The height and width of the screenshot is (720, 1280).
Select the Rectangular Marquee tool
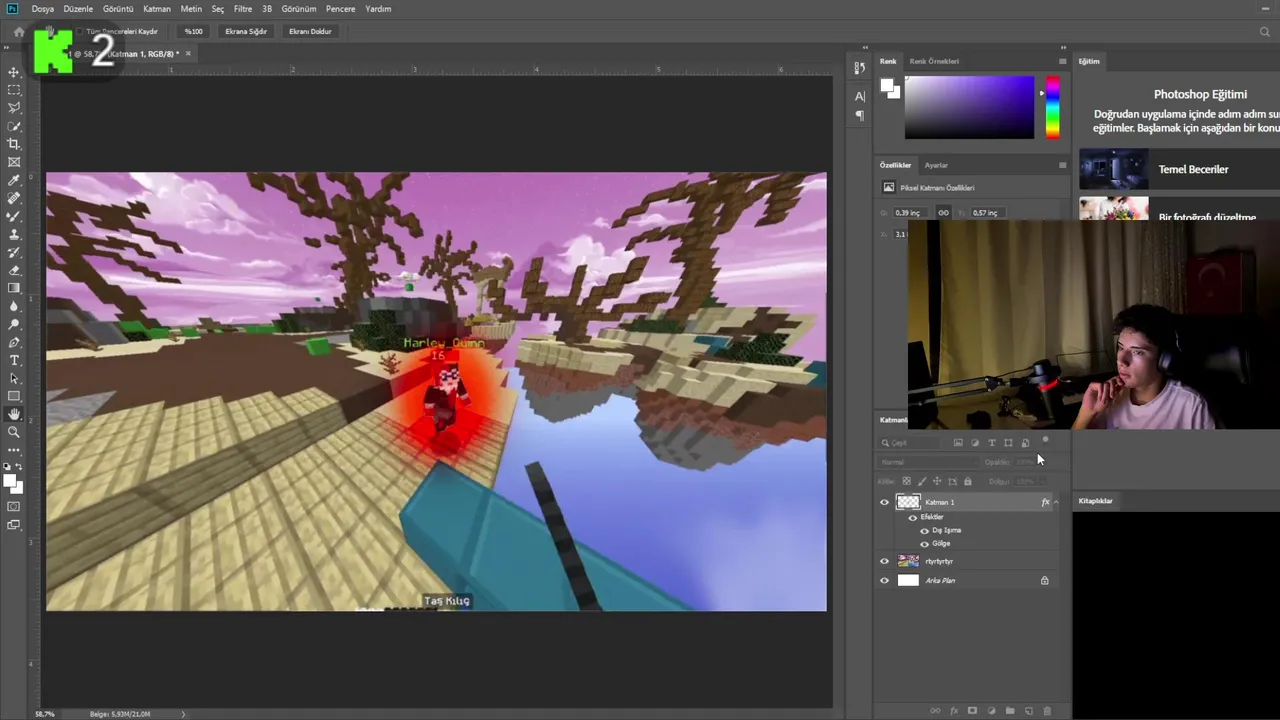click(x=14, y=90)
